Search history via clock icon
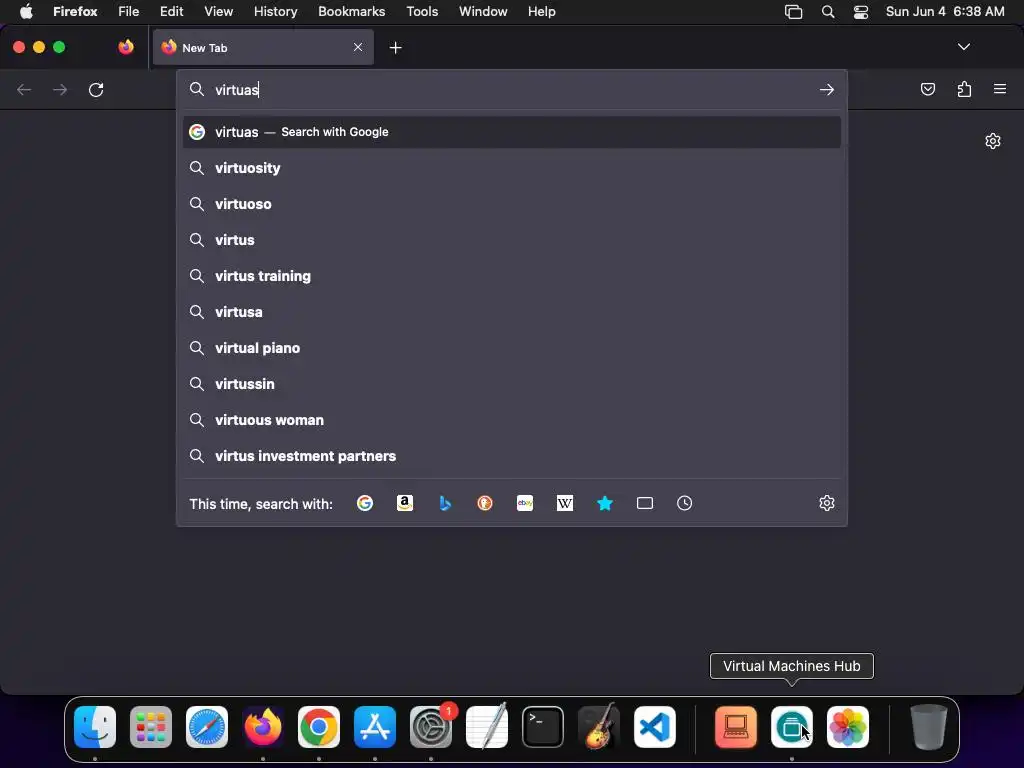The height and width of the screenshot is (768, 1024). [684, 503]
